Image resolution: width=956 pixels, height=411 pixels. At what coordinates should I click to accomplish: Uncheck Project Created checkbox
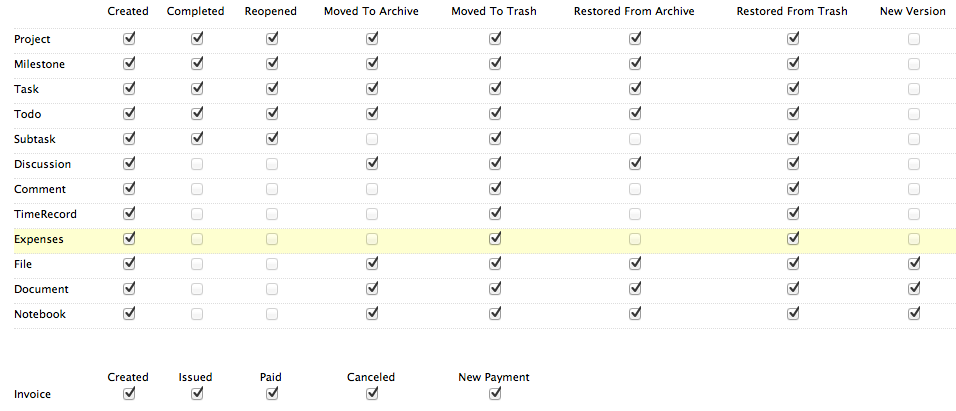pyautogui.click(x=129, y=39)
